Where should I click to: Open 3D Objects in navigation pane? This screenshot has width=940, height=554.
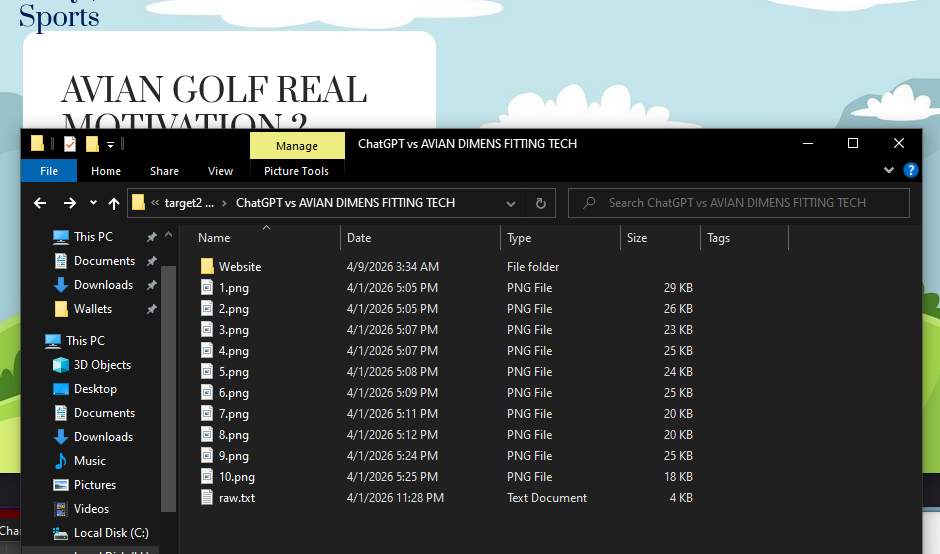coord(102,365)
